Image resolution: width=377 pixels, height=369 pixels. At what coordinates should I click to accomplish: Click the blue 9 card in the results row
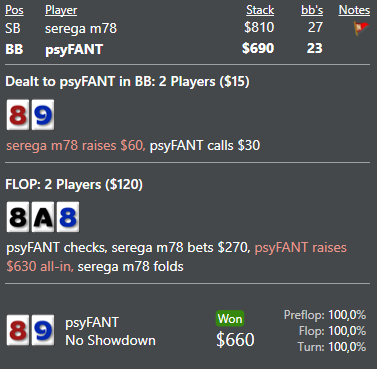point(43,330)
